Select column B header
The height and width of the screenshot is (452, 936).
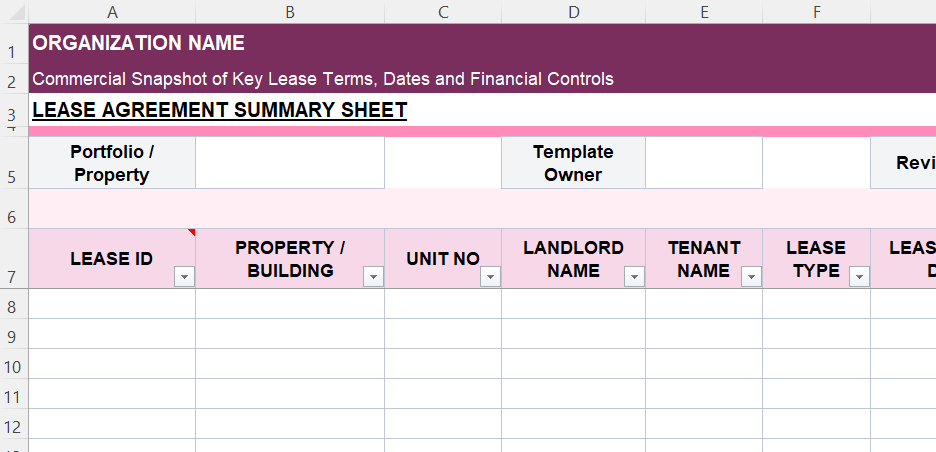[289, 12]
